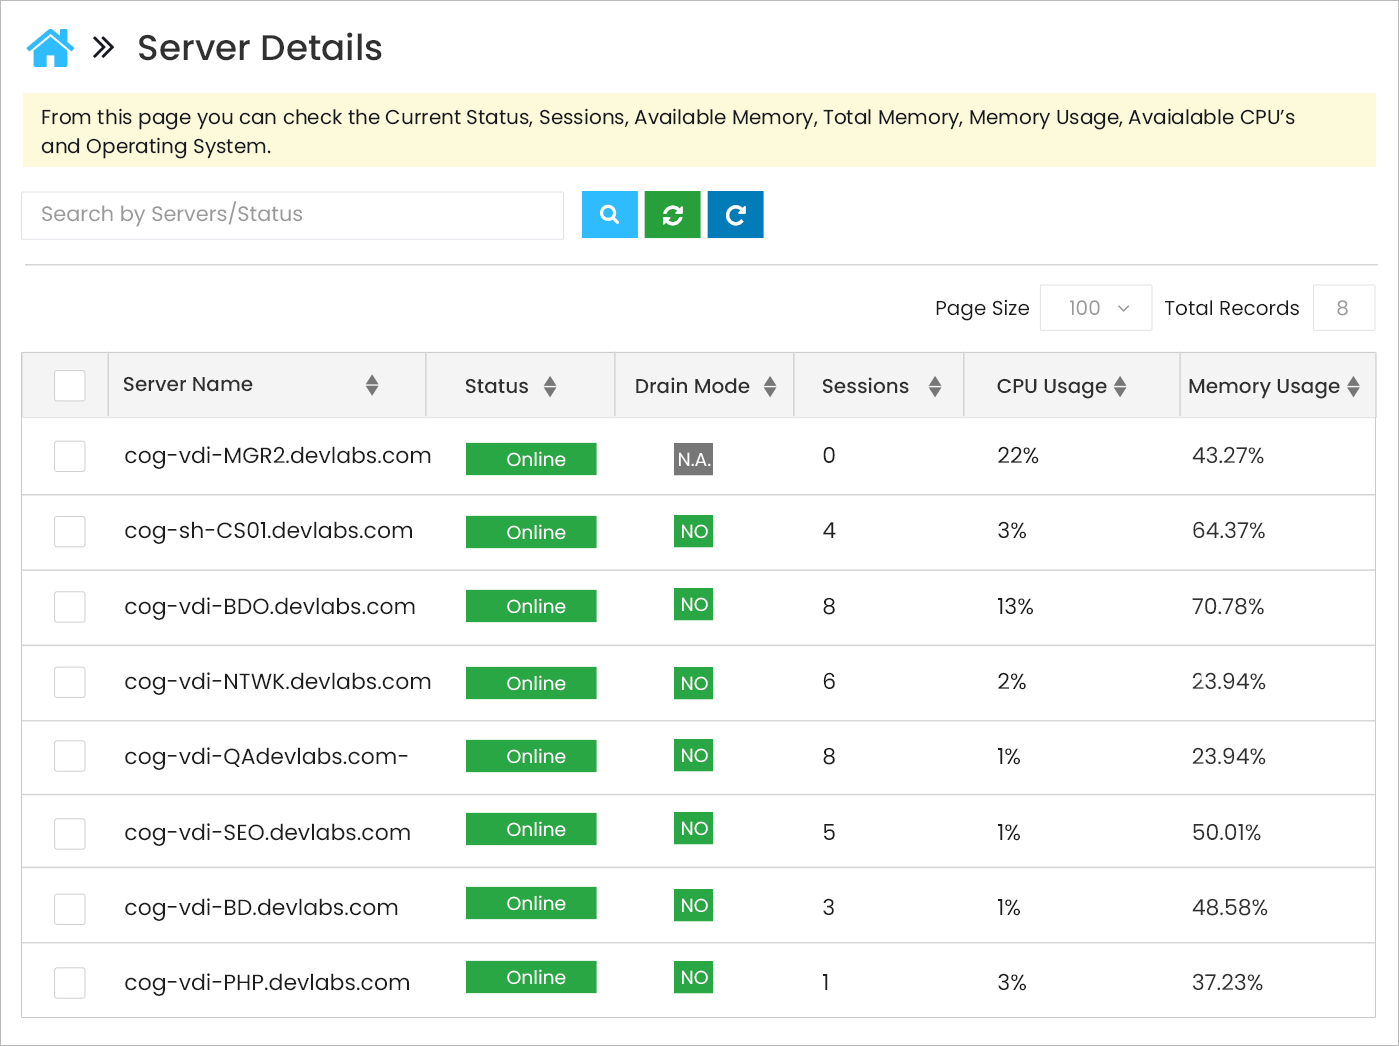The width and height of the screenshot is (1399, 1046).
Task: Click the 37.23% memory usage value
Action: (x=1227, y=983)
